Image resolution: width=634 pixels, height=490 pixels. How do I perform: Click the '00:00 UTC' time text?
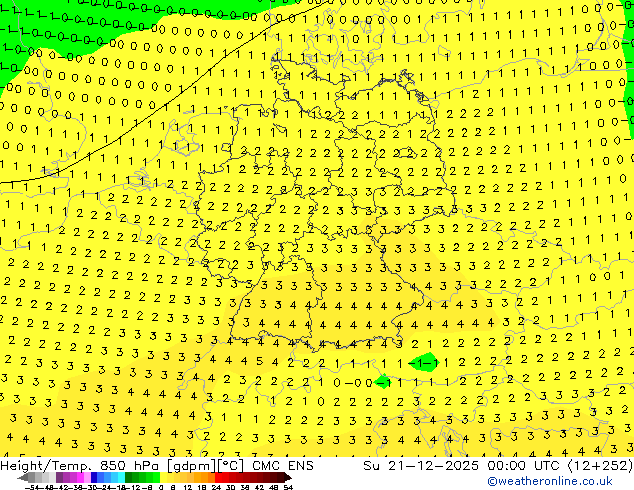tap(525, 466)
